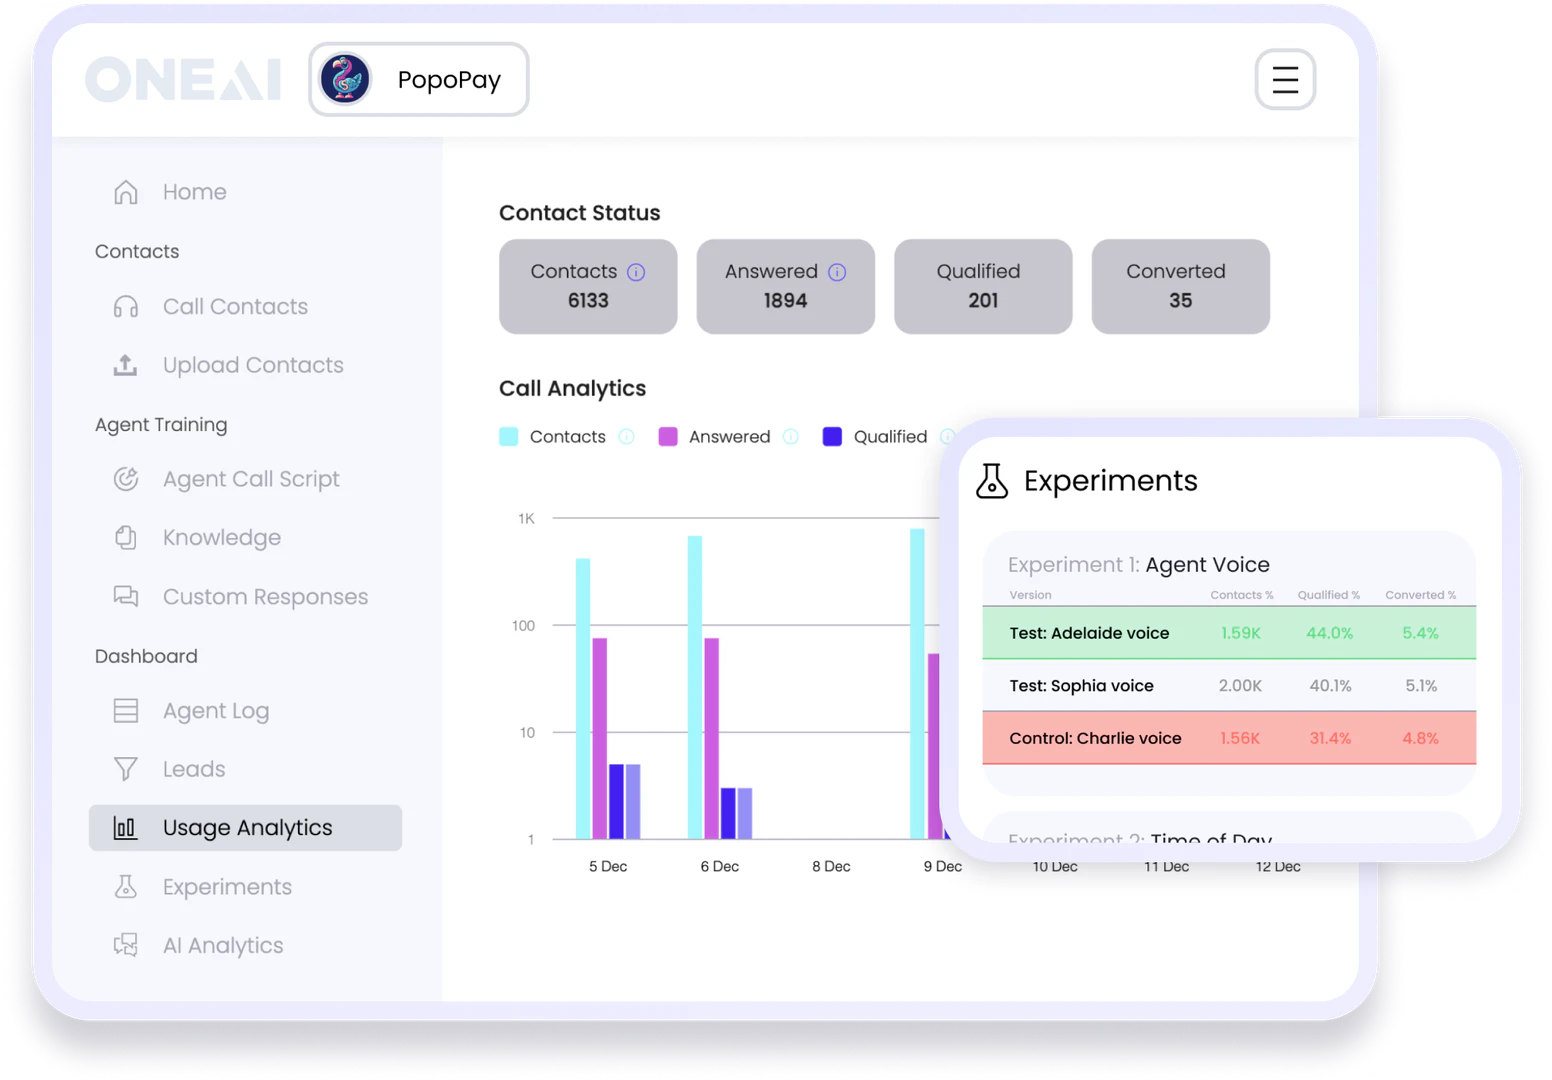The height and width of the screenshot is (1080, 1552).
Task: Open the hamburger menu button
Action: pyautogui.click(x=1285, y=79)
